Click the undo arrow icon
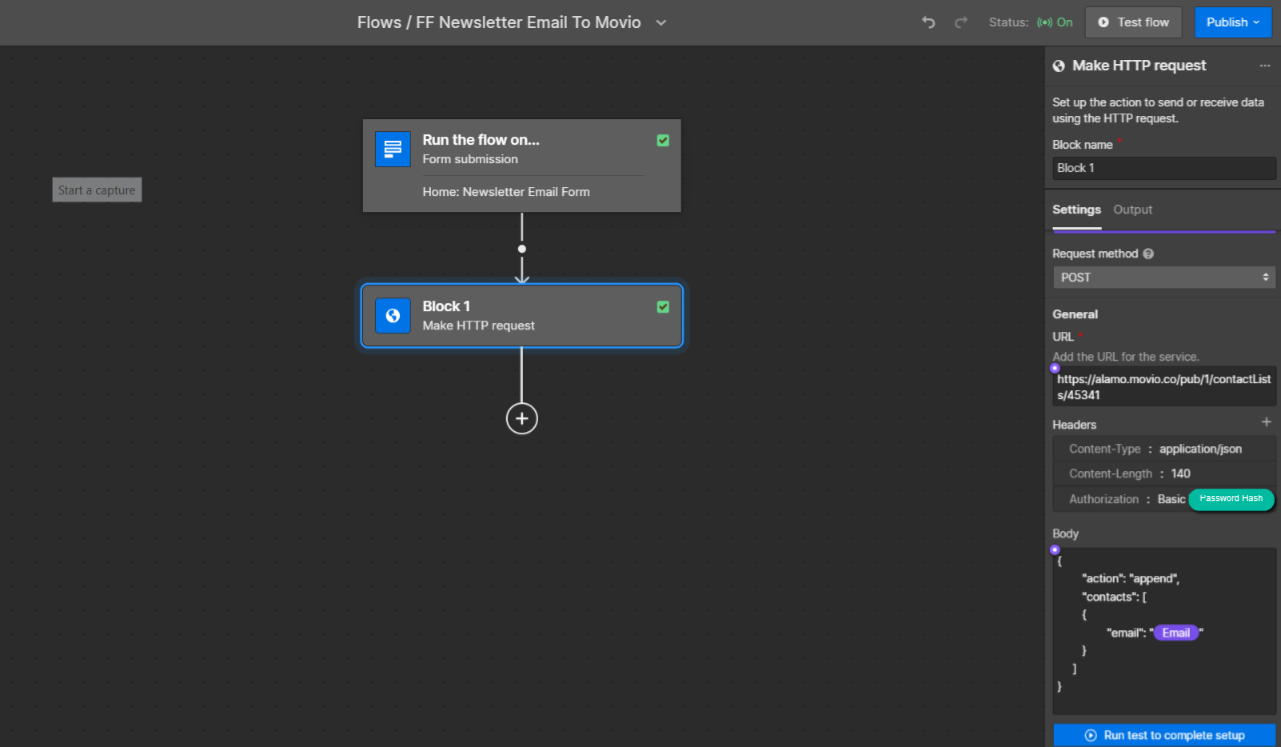Screen dimensions: 1281x747 coord(928,22)
